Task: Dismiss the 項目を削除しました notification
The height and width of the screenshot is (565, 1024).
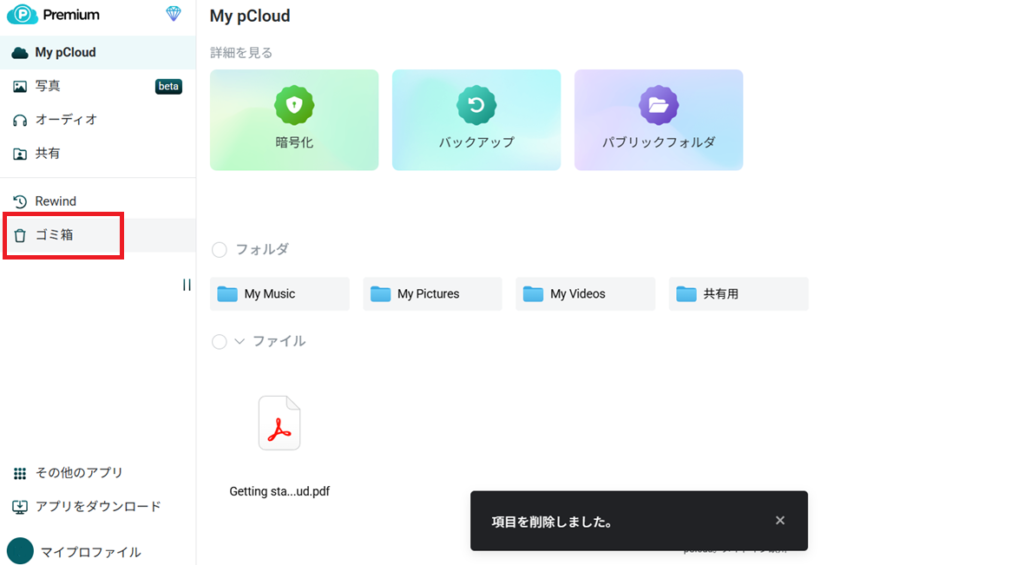Action: [780, 521]
